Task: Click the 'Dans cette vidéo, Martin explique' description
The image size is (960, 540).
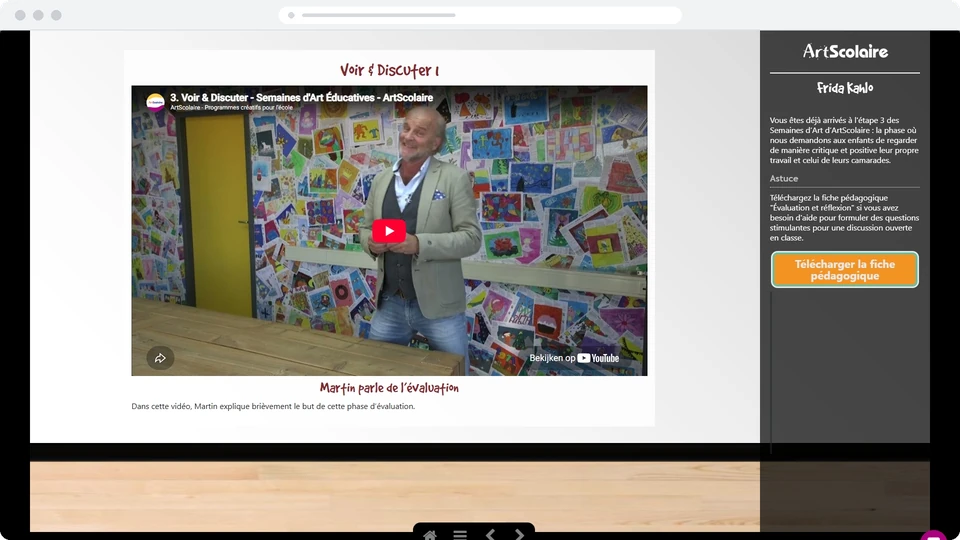Action: [273, 406]
